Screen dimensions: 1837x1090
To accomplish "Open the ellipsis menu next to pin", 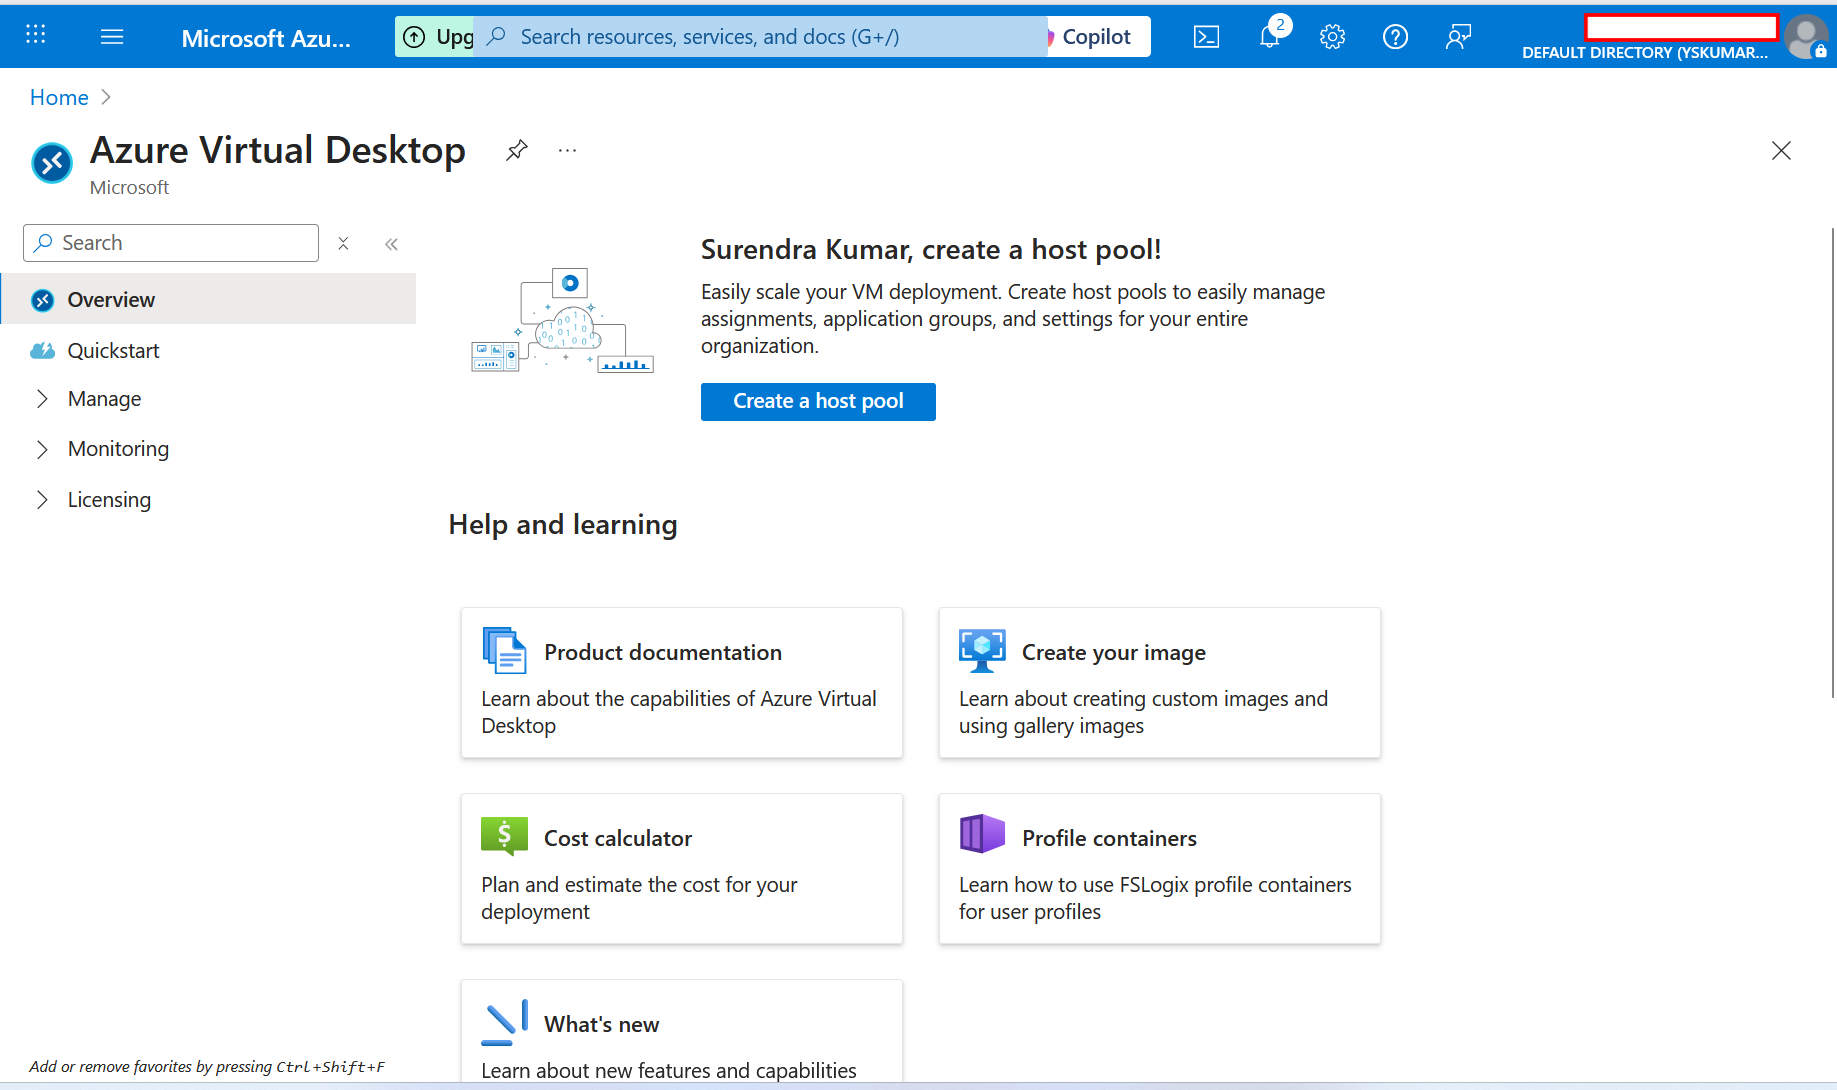I will (x=567, y=150).
